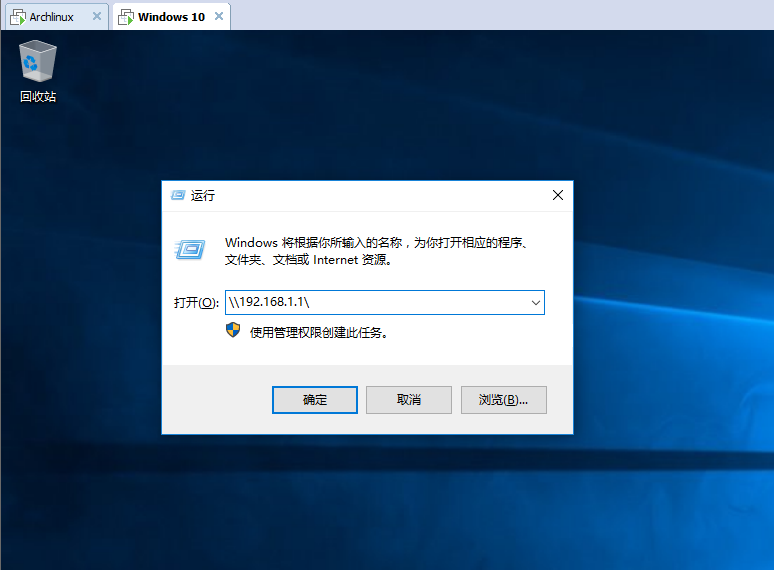Expand the Open field history dropdown
Screen dimensions: 774x570
pyautogui.click(x=536, y=303)
